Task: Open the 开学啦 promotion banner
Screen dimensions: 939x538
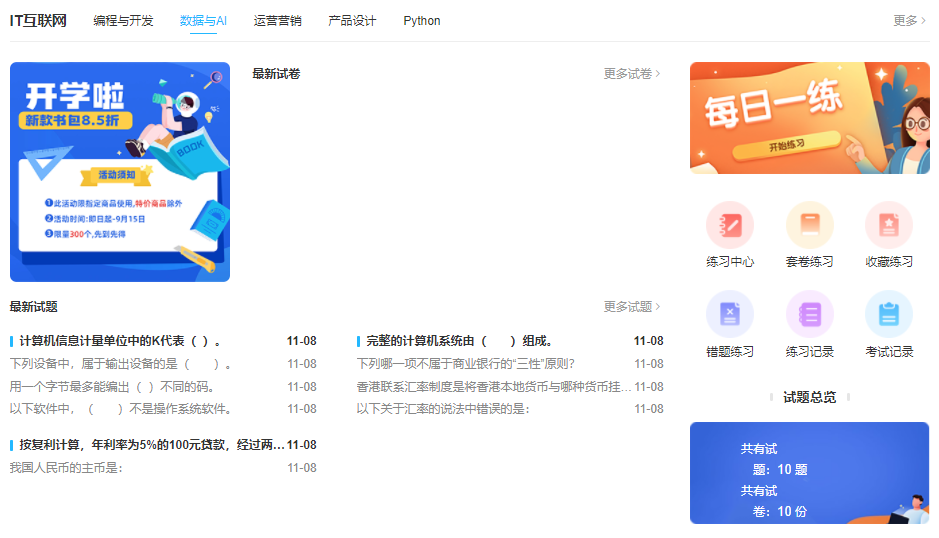Action: [x=120, y=172]
